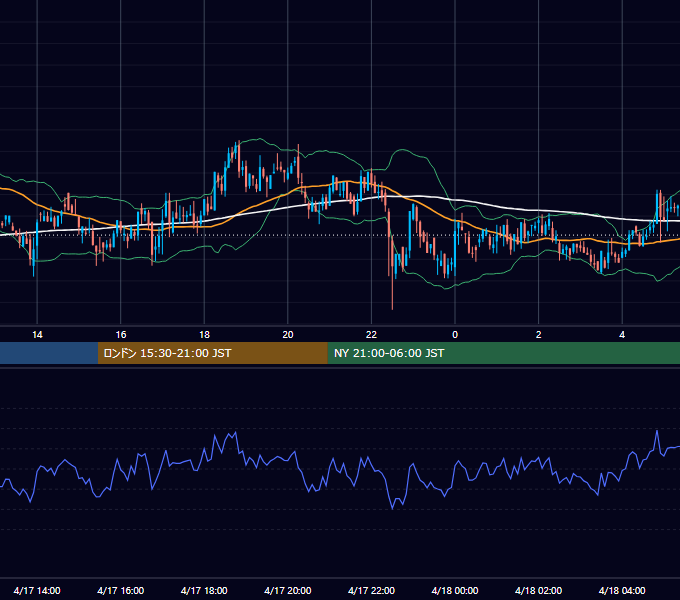The width and height of the screenshot is (680, 600).
Task: Click the 4/17 16:00 date label
Action: [121, 590]
